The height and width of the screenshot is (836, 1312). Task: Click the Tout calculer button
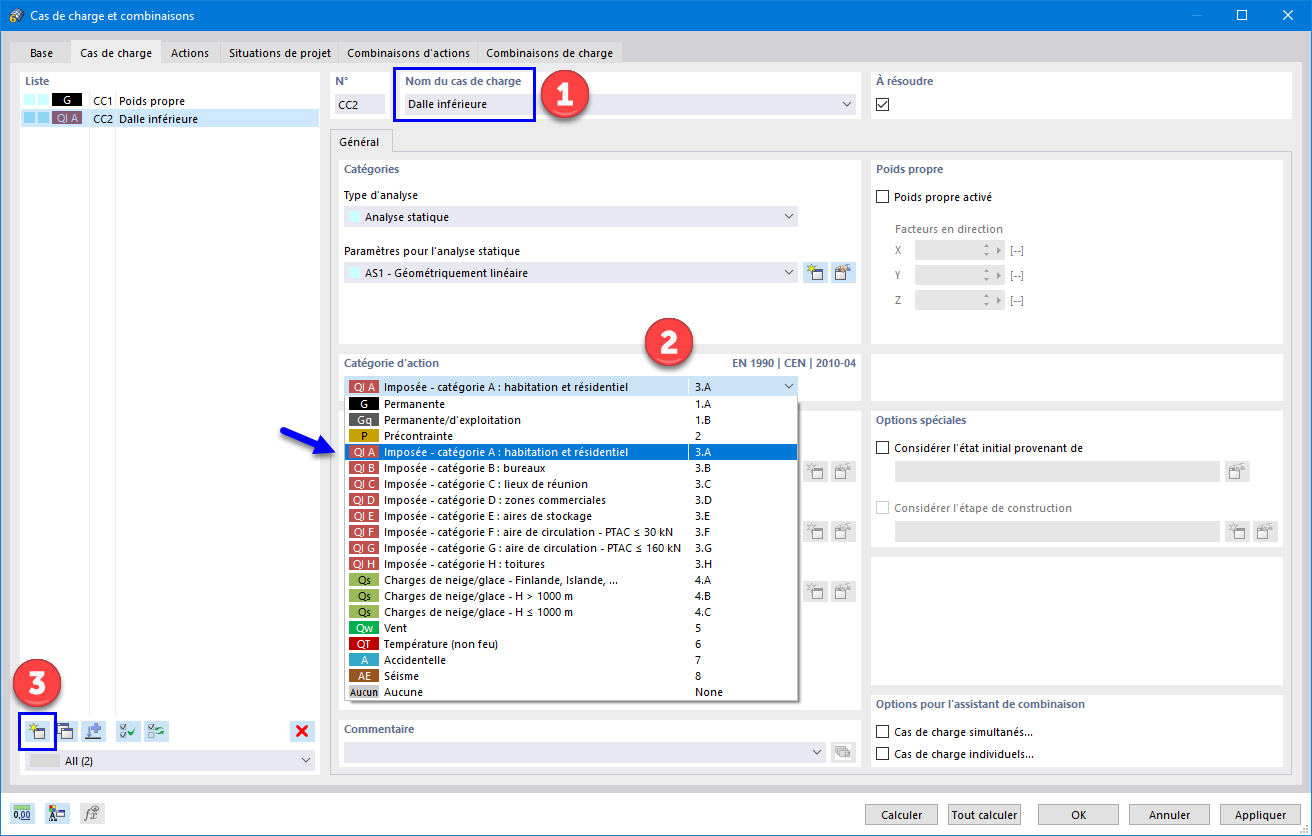(985, 815)
